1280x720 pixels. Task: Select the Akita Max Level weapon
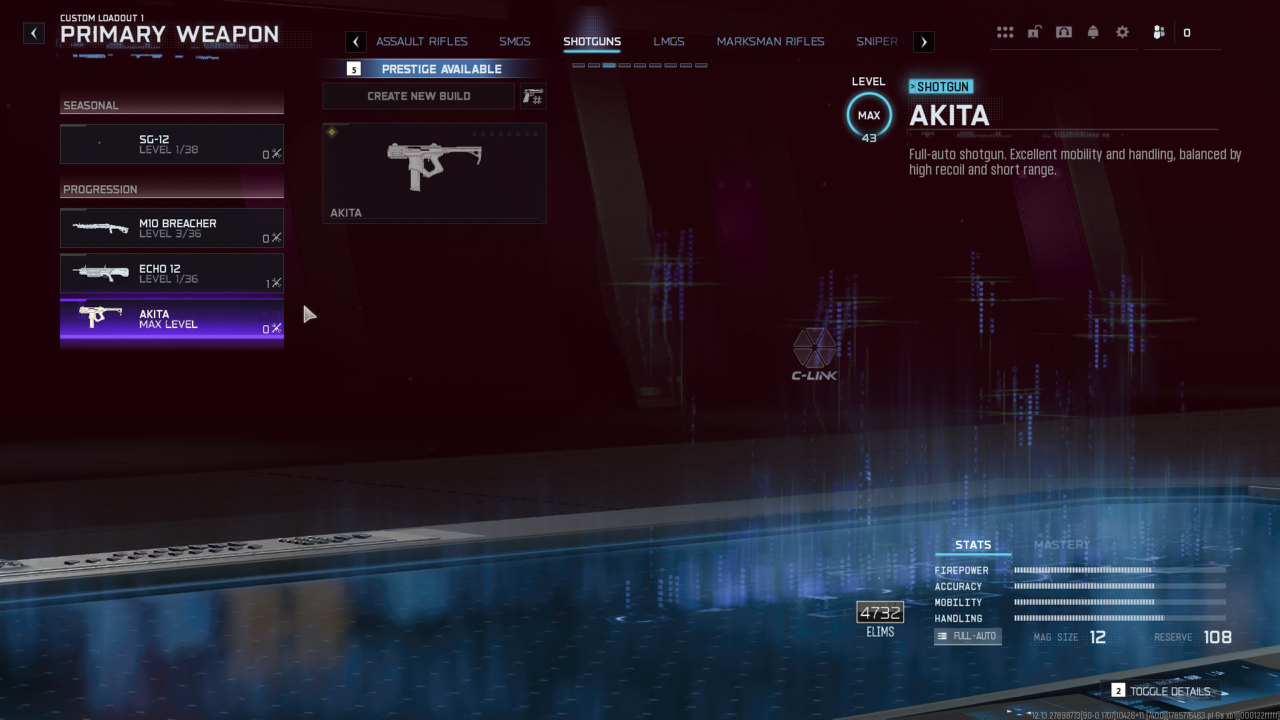coord(172,319)
